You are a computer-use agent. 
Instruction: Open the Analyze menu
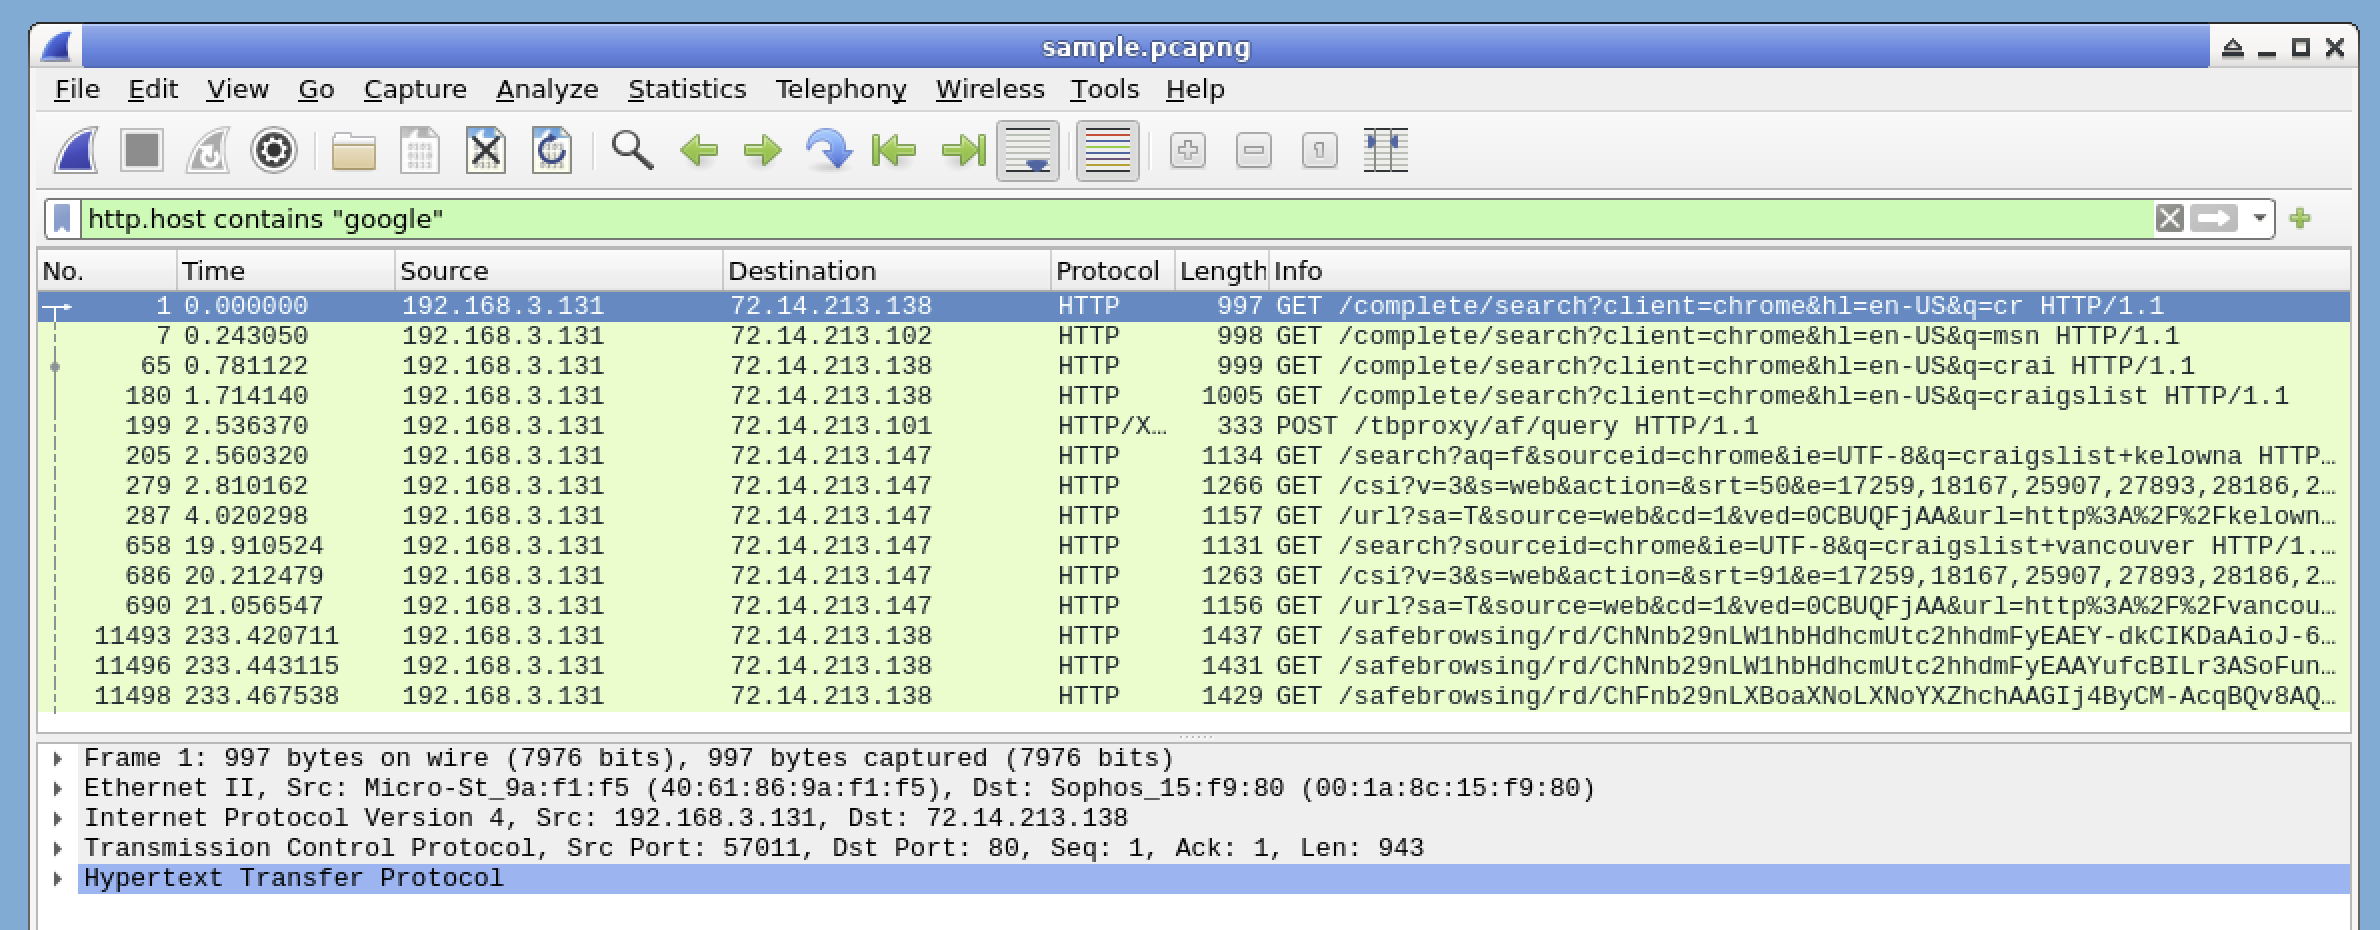[547, 89]
